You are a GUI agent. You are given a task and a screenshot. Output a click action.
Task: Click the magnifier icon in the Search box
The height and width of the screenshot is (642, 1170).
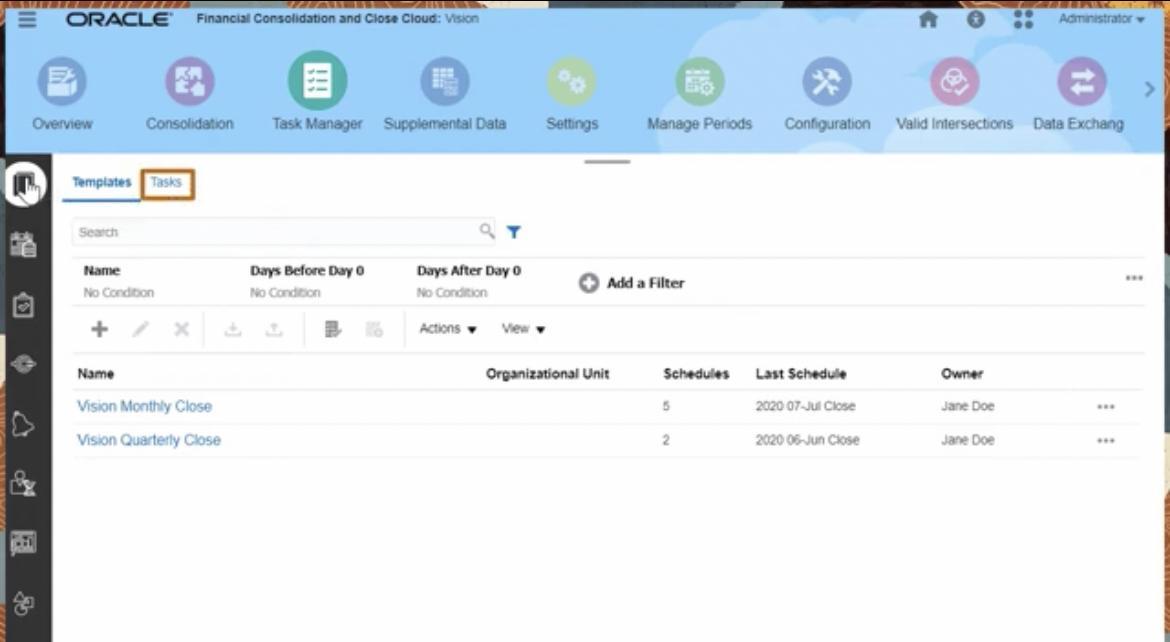487,231
